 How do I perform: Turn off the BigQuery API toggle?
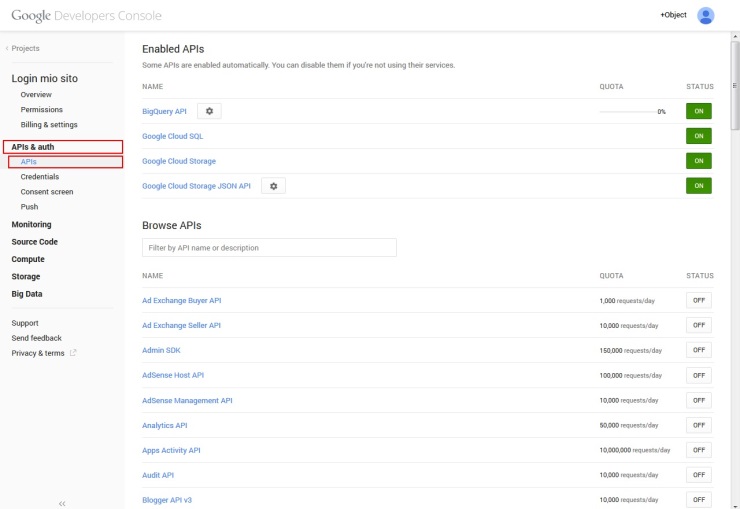(x=698, y=111)
